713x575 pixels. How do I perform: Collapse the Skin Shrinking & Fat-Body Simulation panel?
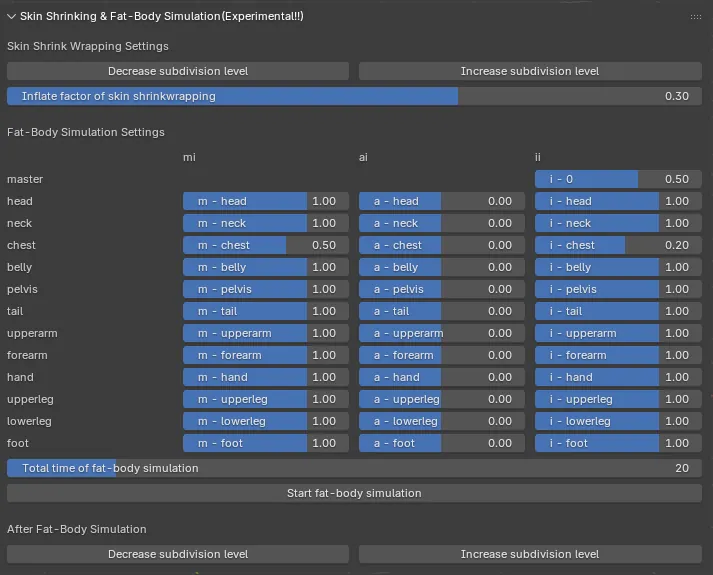pyautogui.click(x=11, y=16)
